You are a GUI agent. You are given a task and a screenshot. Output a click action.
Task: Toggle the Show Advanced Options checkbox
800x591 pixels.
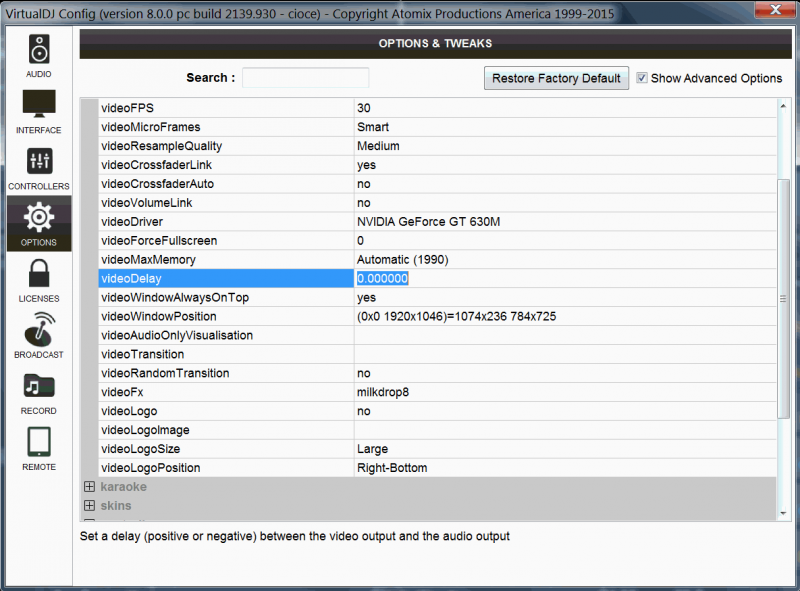click(x=642, y=78)
